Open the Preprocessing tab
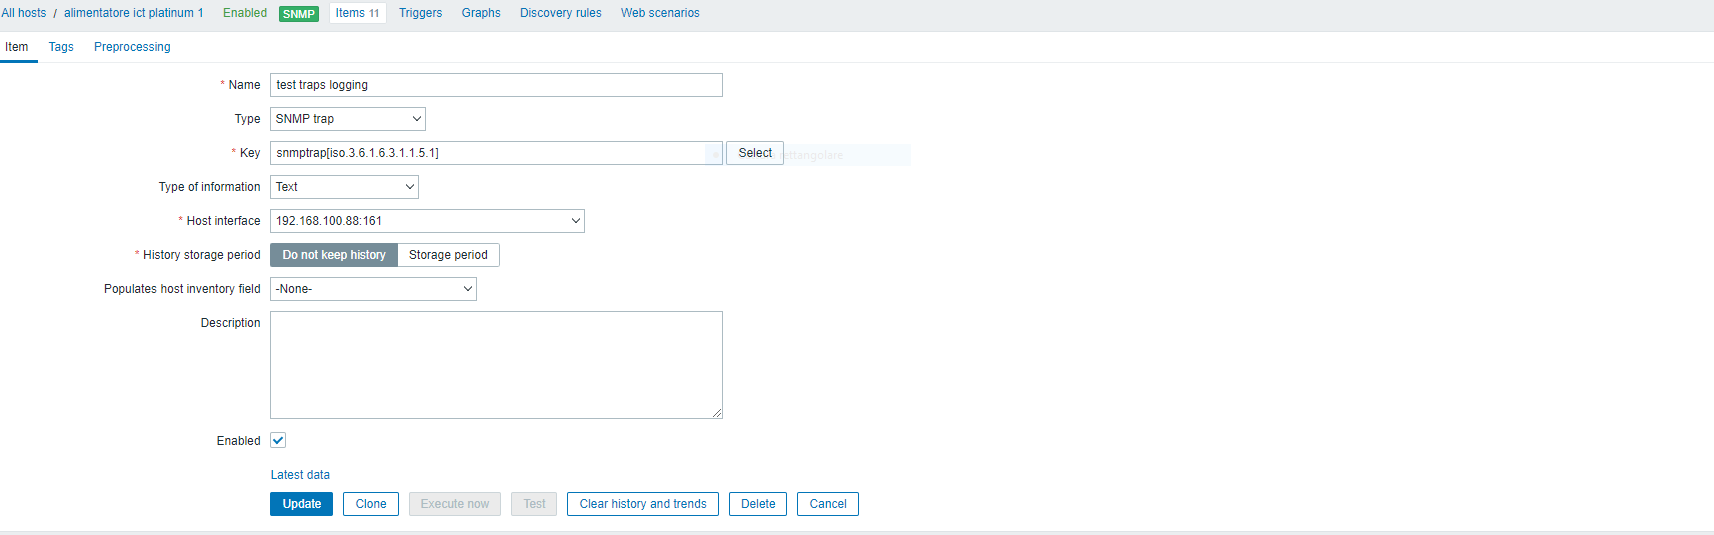 tap(132, 47)
